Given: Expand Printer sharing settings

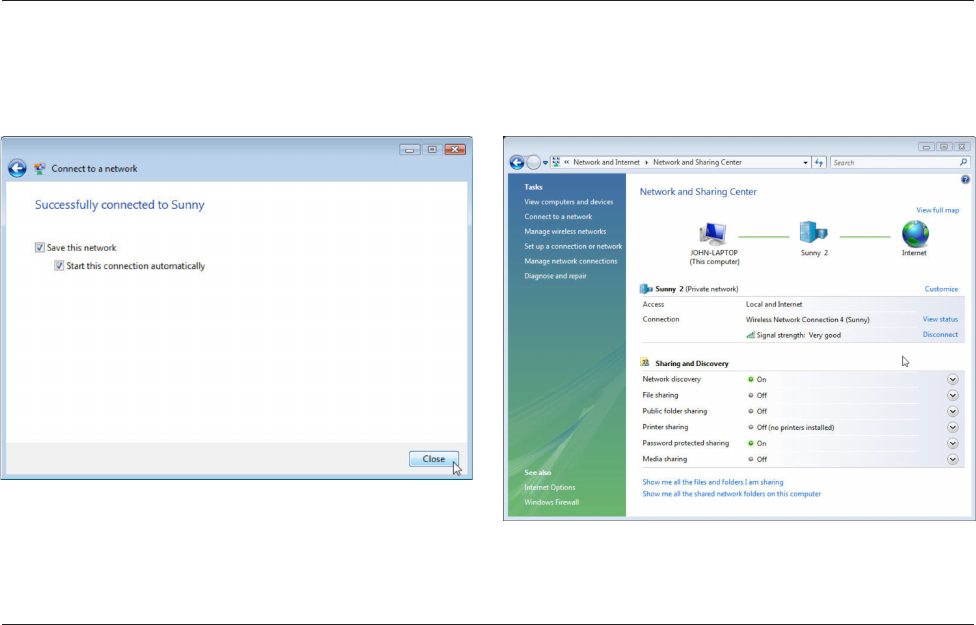Looking at the screenshot, I should point(952,427).
